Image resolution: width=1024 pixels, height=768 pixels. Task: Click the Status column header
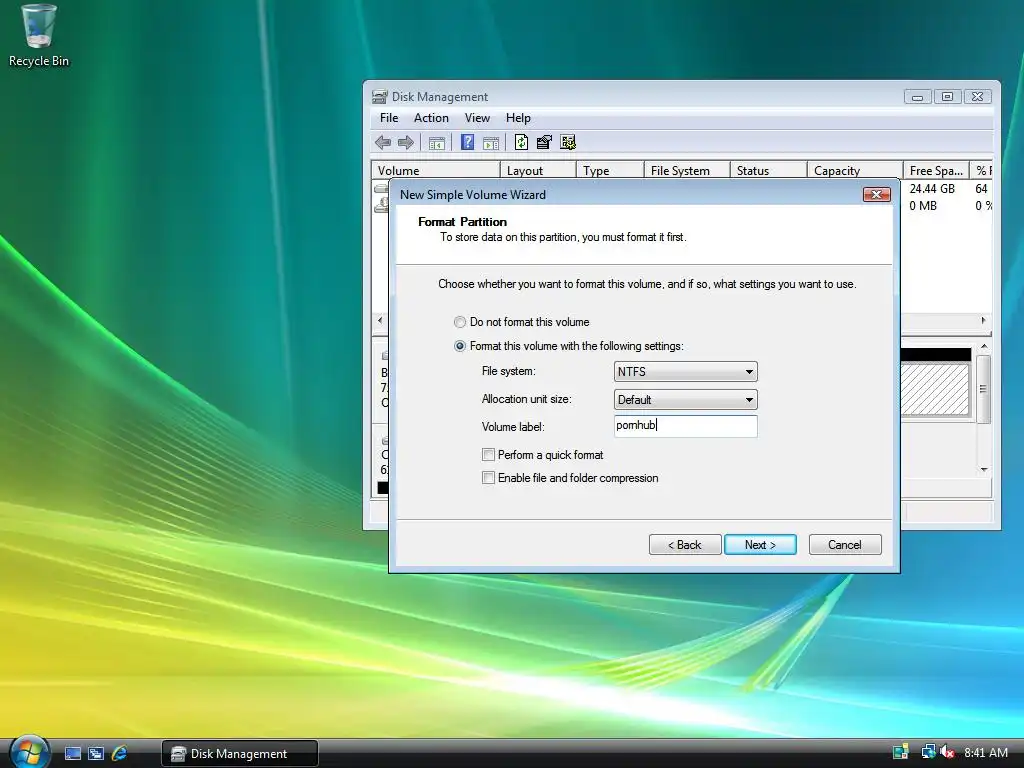[769, 170]
